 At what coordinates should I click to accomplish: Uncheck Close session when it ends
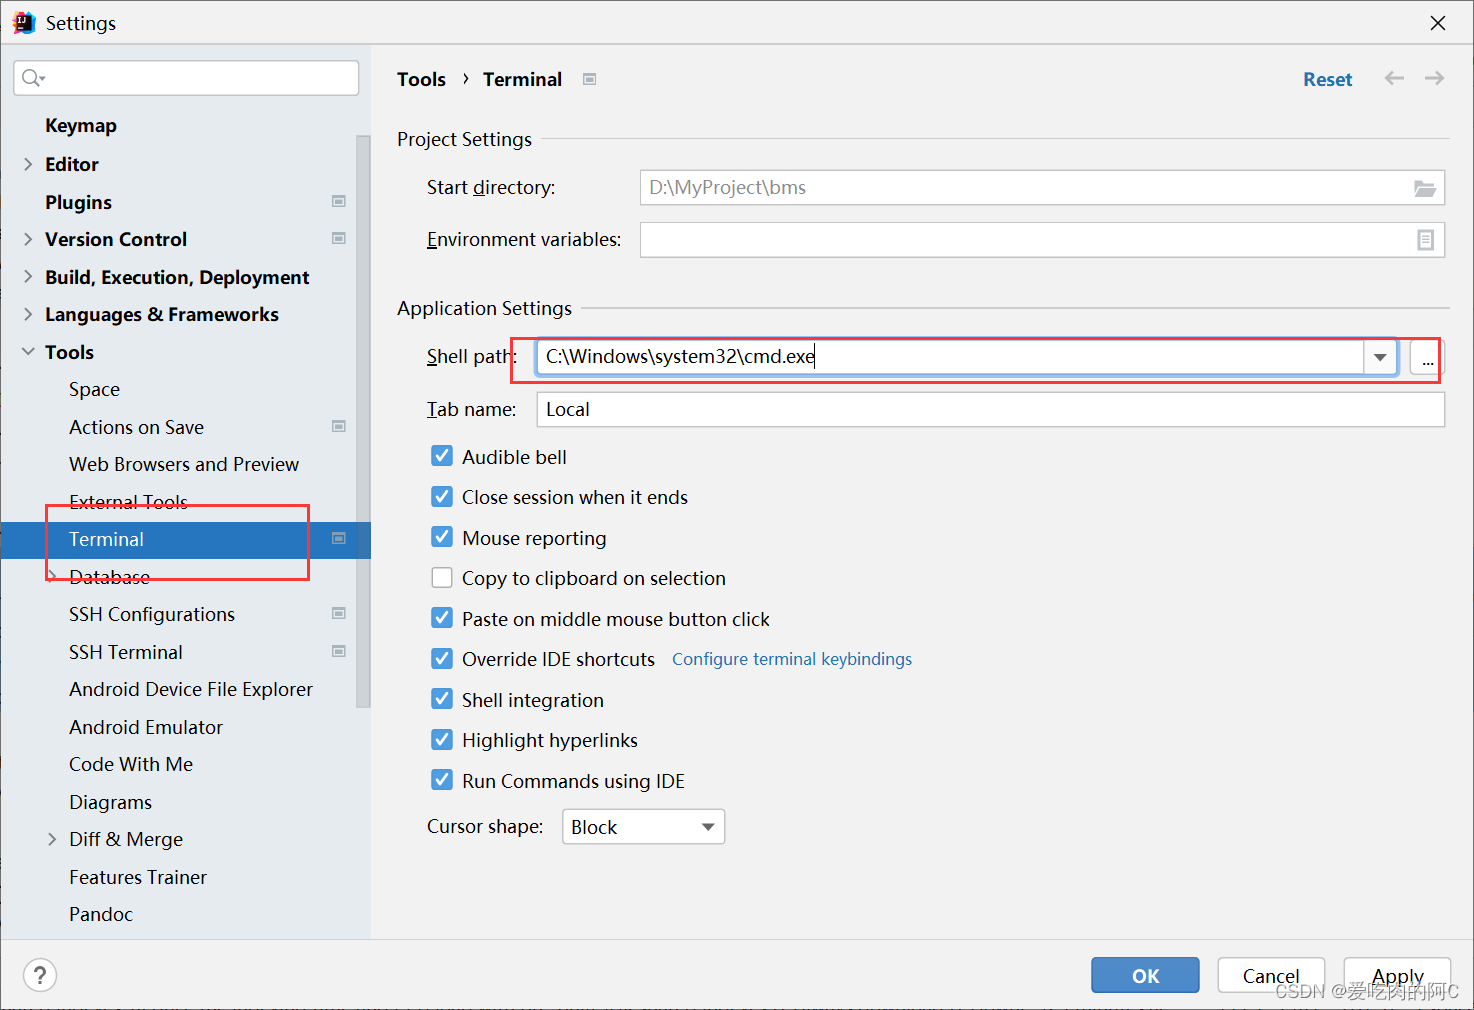pyautogui.click(x=442, y=496)
